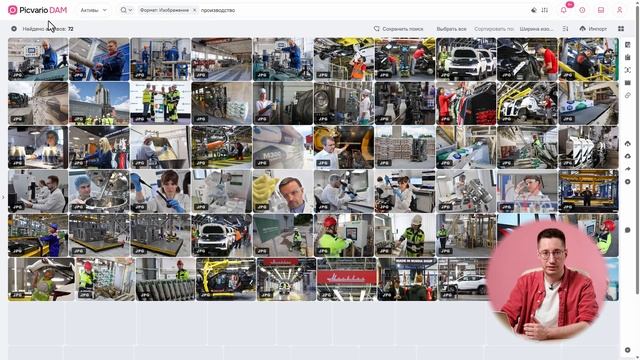640x360 pixels.
Task: Click the frame-corners icon in right sidebar
Action: point(628,70)
